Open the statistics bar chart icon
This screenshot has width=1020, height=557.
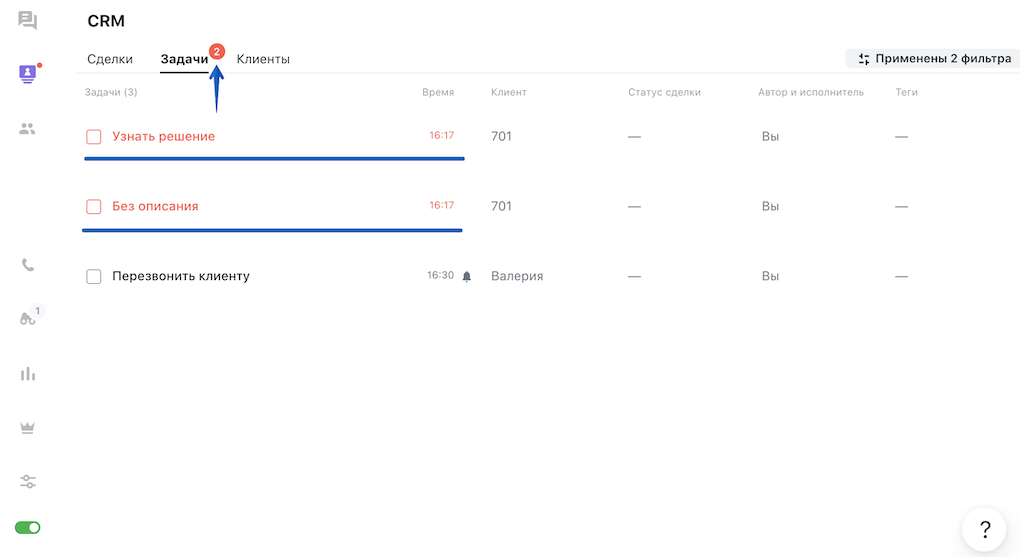(x=28, y=374)
